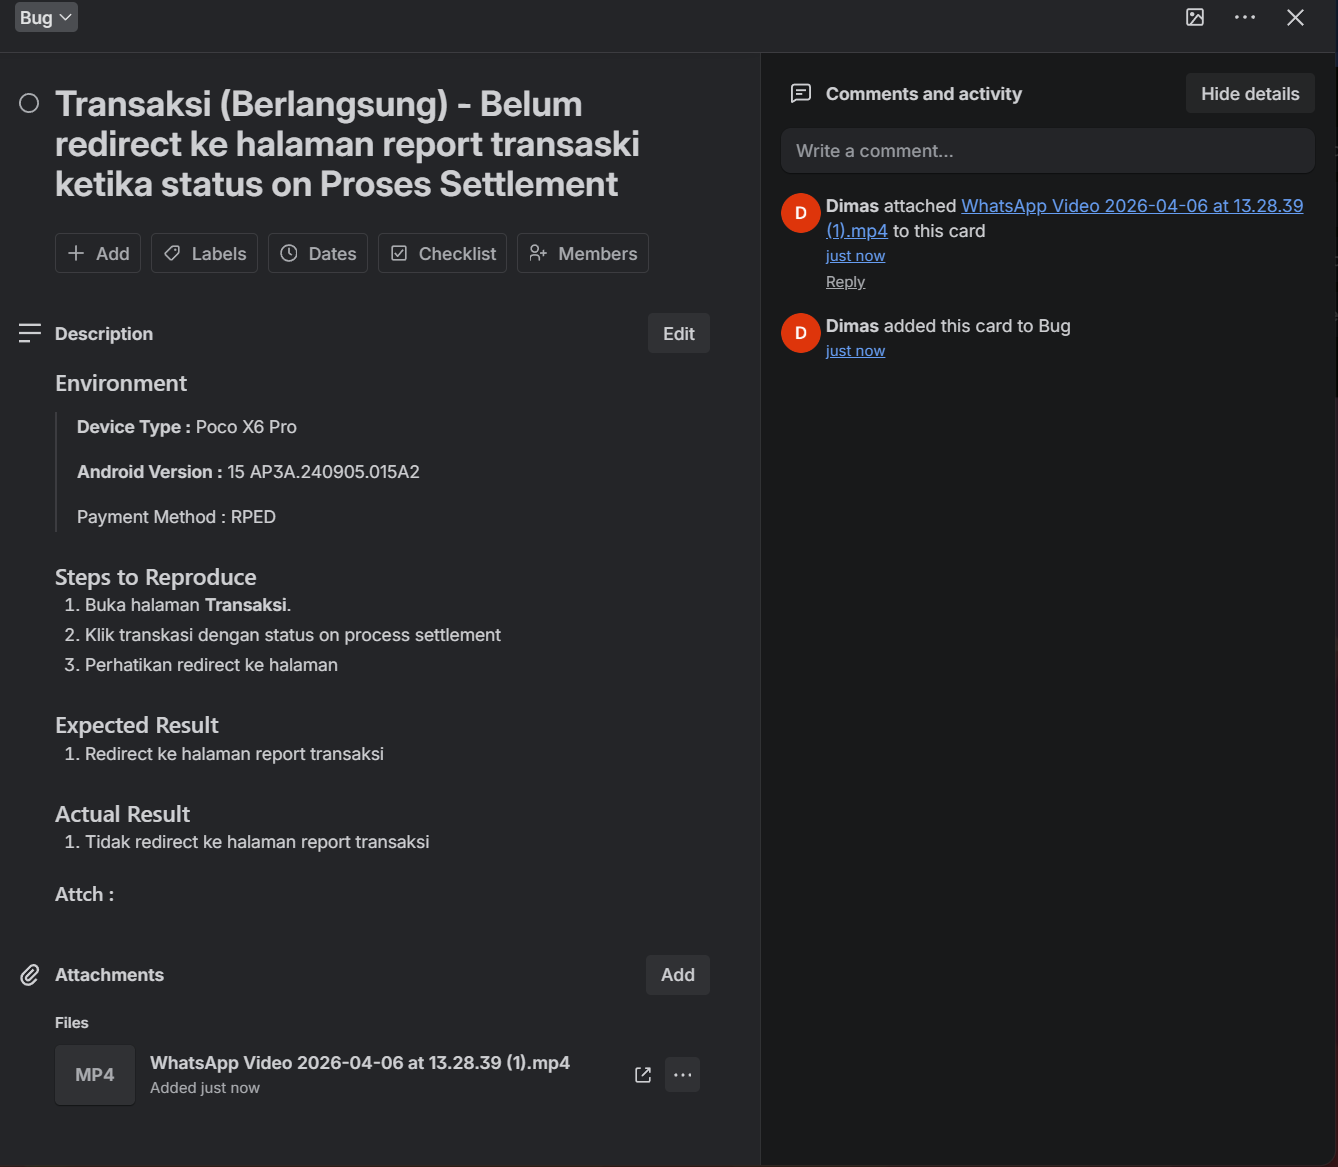Viewport: 1338px width, 1167px height.
Task: Click Tidak redirect ke halaman report transaksi
Action: (257, 842)
